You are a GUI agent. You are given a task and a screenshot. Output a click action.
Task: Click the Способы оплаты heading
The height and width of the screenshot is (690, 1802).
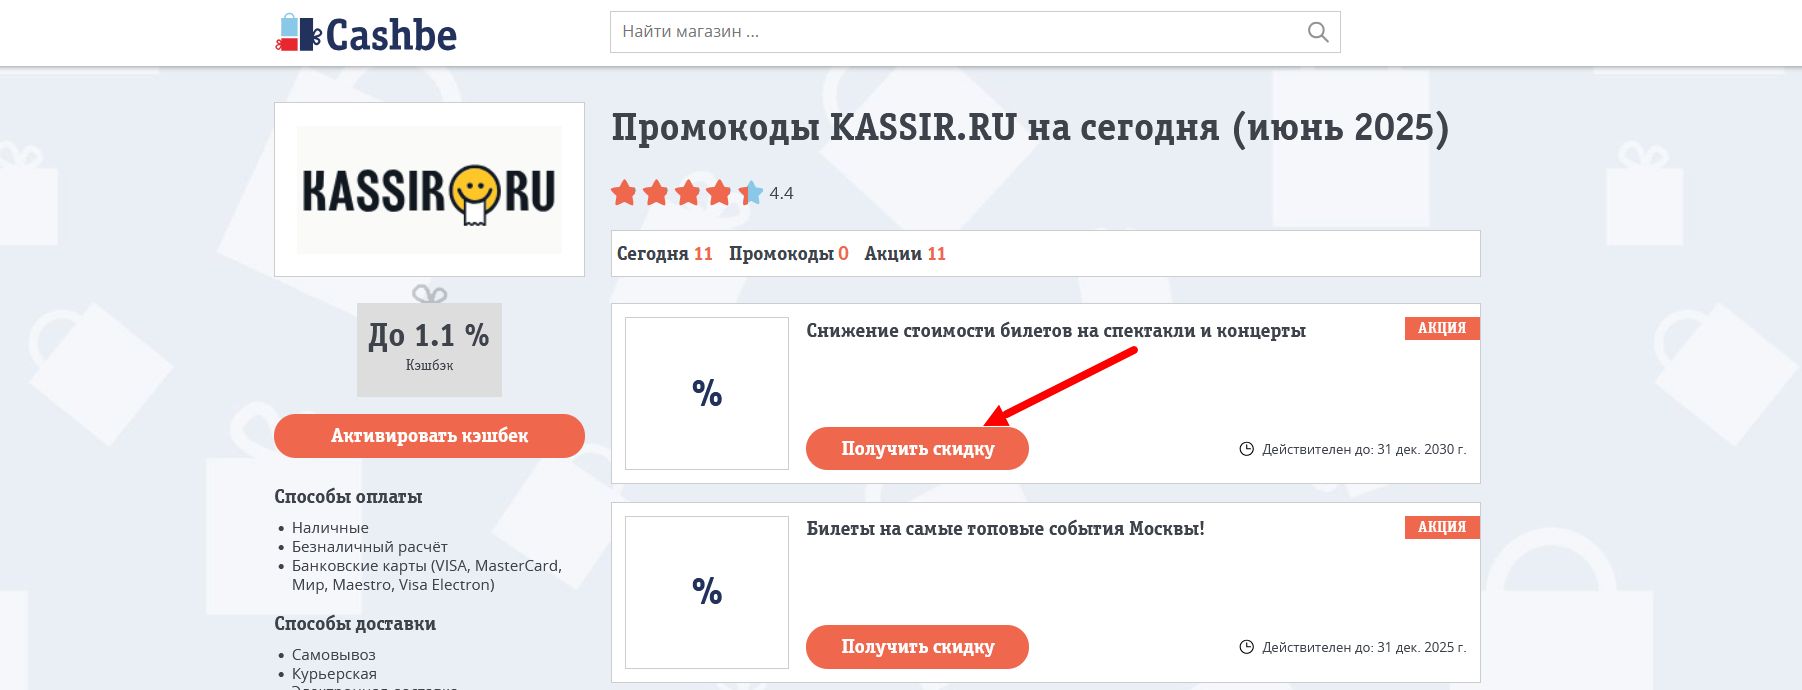tap(348, 497)
